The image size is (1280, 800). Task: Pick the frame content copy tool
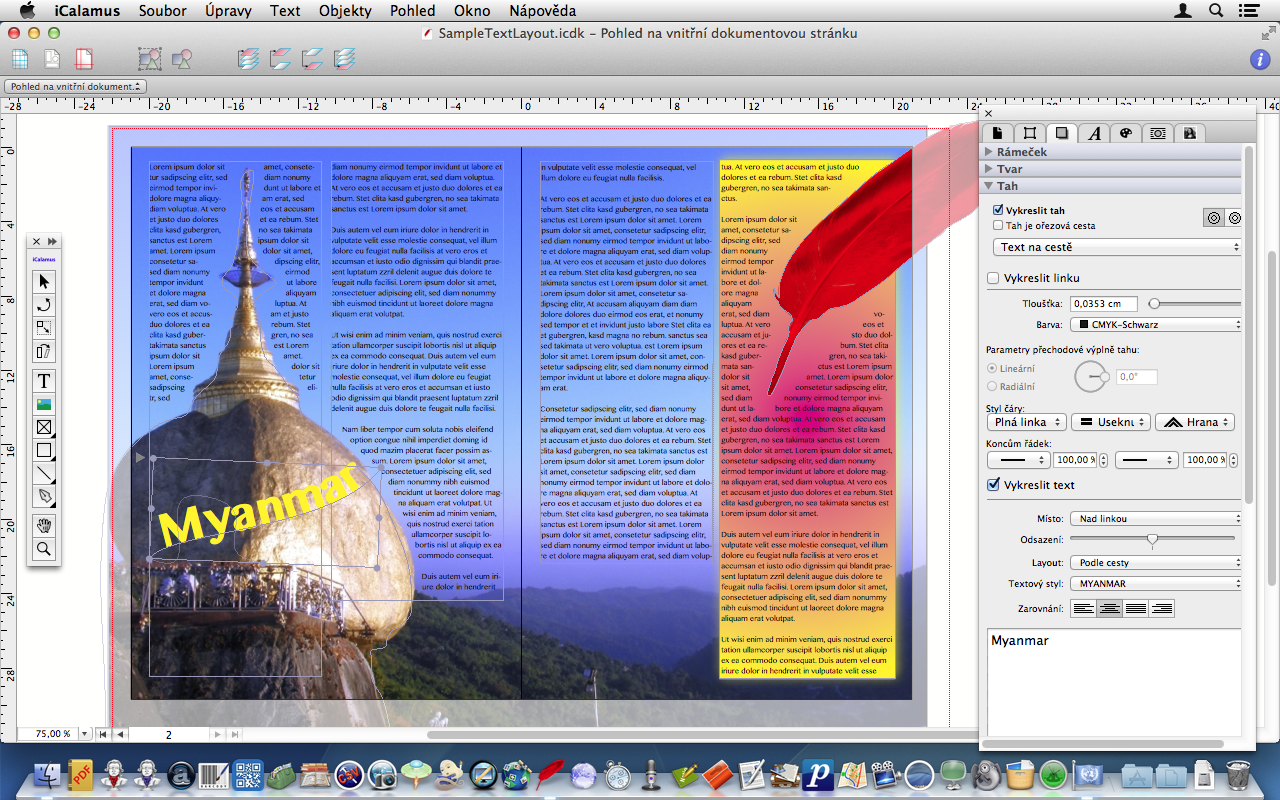(x=44, y=351)
